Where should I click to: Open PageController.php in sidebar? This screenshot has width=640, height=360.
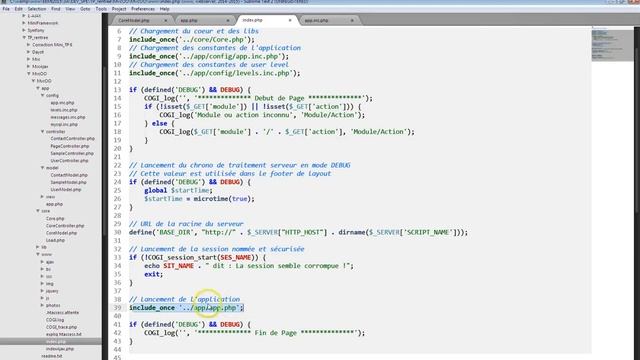tap(70, 146)
